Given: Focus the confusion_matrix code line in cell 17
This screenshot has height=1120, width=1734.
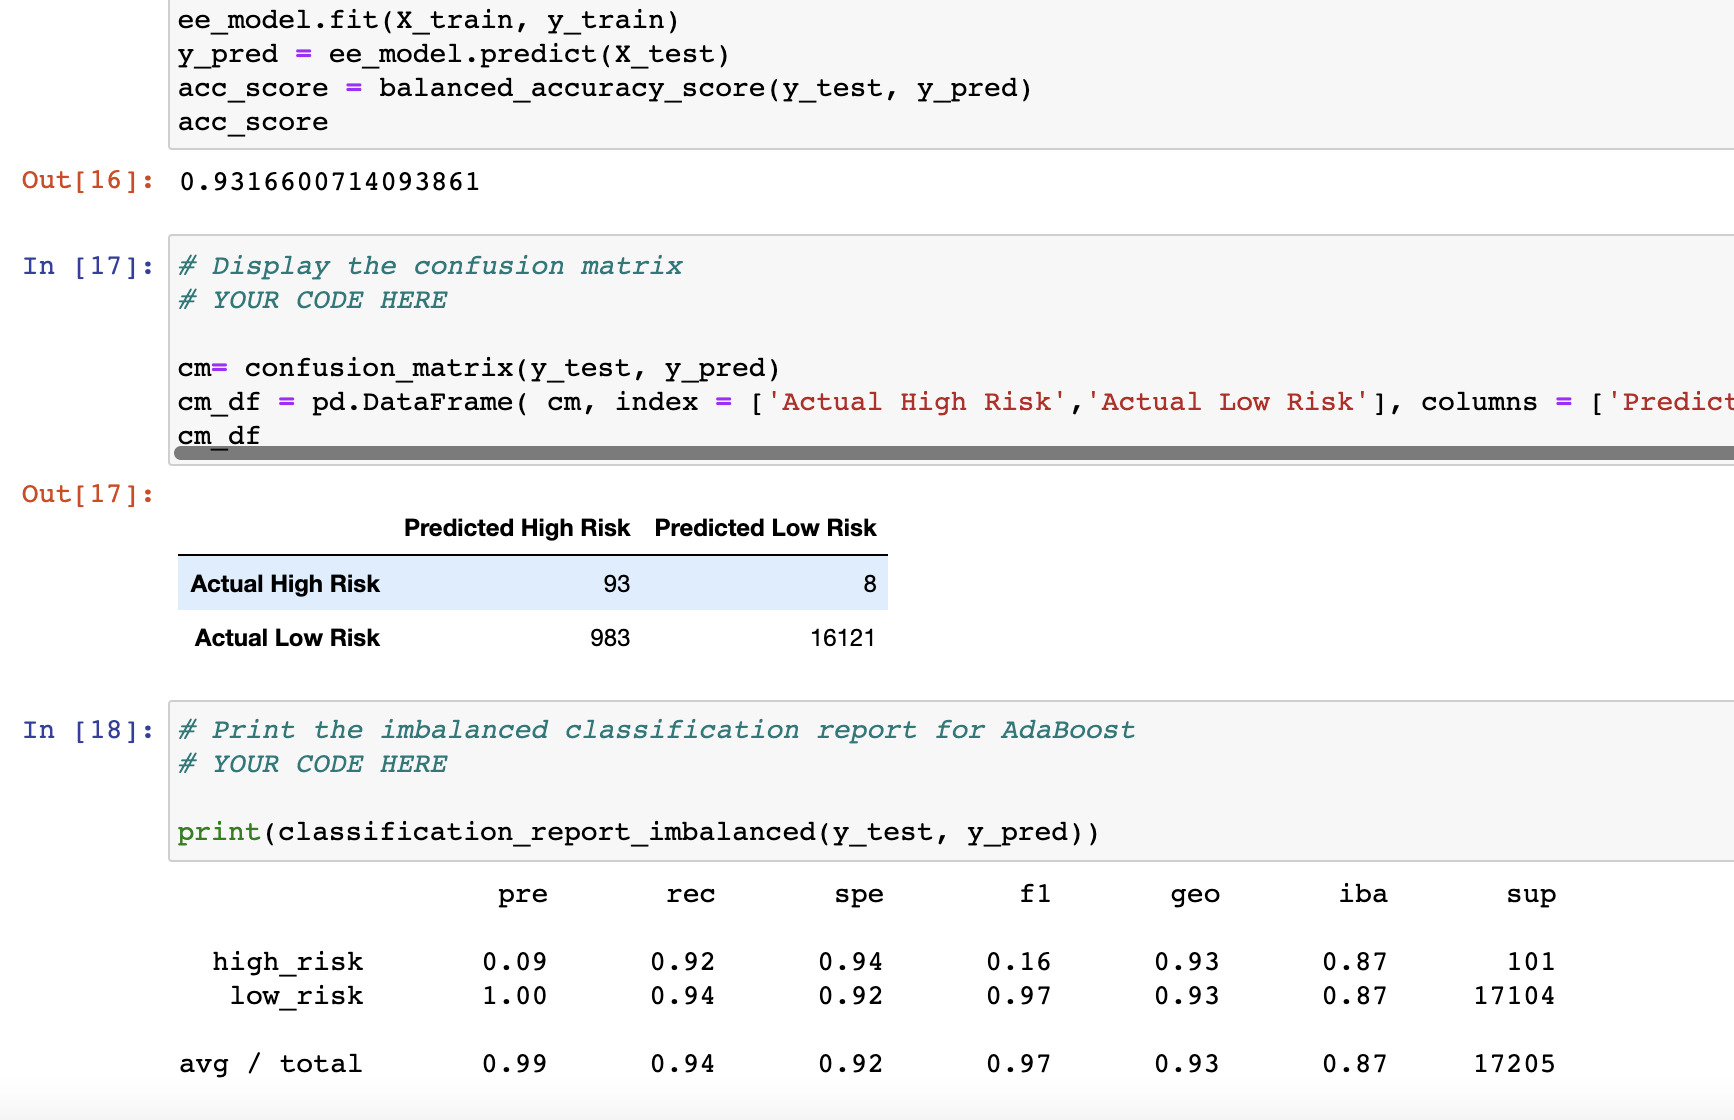Looking at the screenshot, I should [x=479, y=368].
